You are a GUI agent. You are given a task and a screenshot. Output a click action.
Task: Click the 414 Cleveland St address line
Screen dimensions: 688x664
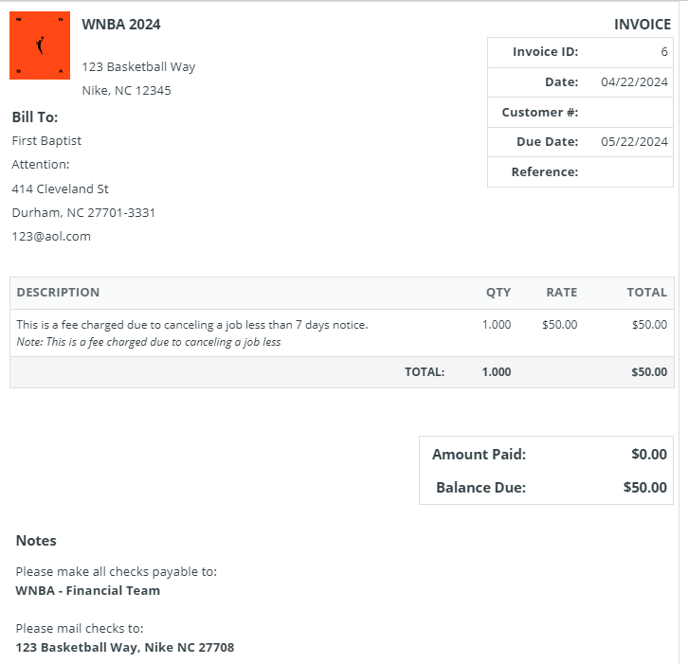[x=60, y=189]
